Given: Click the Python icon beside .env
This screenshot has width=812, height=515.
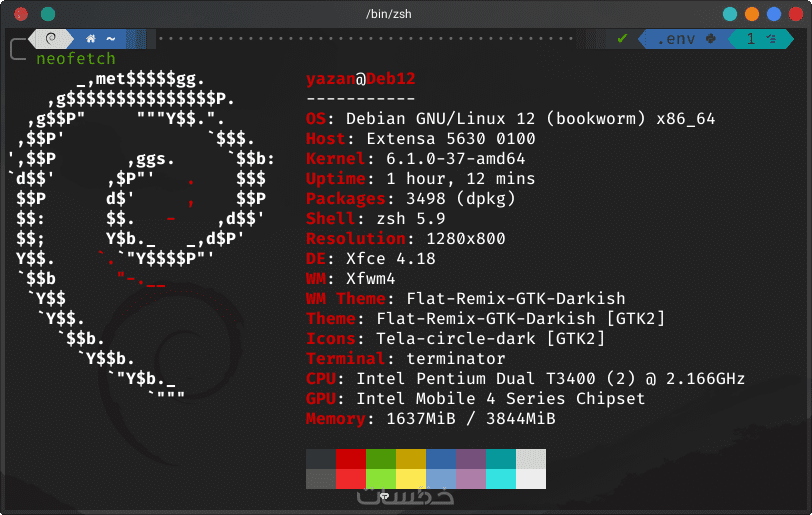Looking at the screenshot, I should click(x=711, y=38).
